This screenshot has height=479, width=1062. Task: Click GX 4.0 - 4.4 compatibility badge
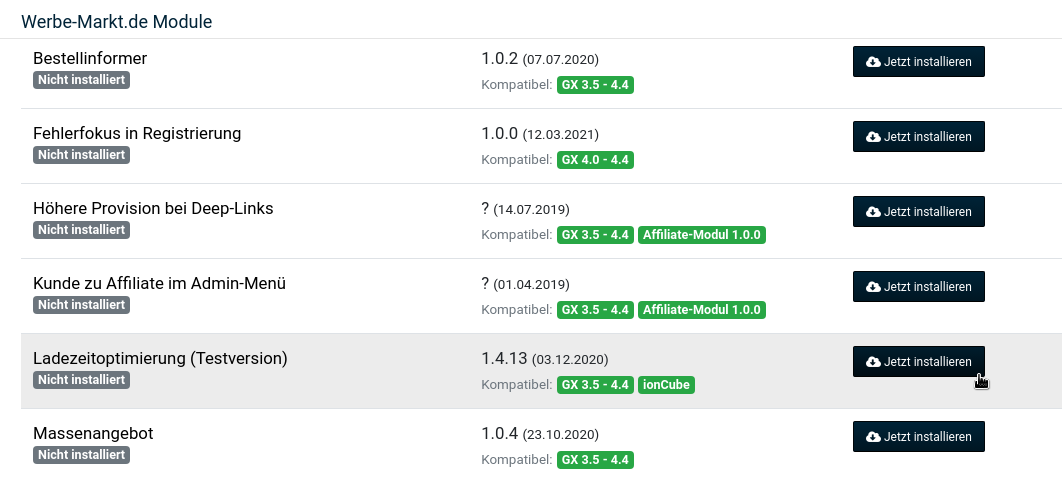[x=595, y=160]
